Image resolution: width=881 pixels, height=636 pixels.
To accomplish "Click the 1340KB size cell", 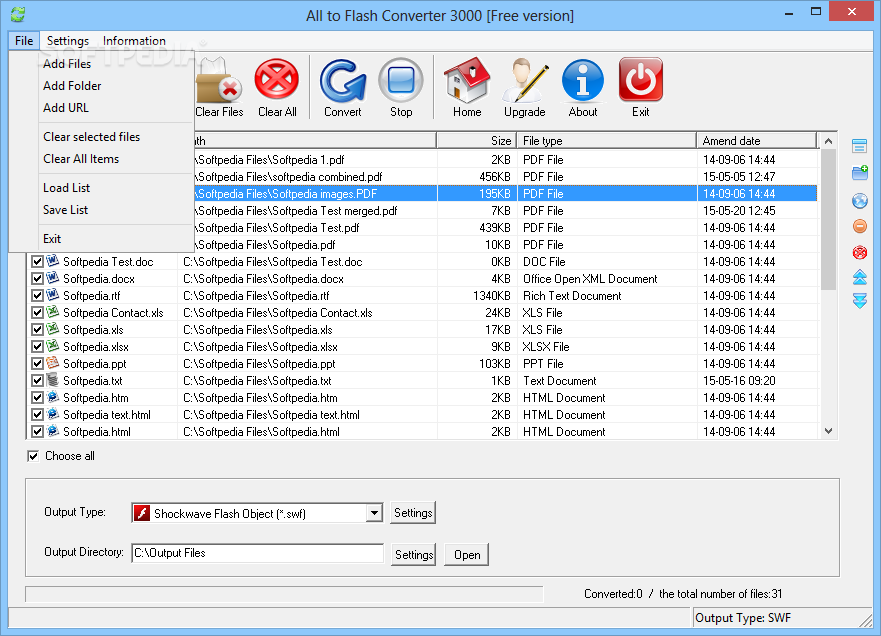I will [492, 296].
